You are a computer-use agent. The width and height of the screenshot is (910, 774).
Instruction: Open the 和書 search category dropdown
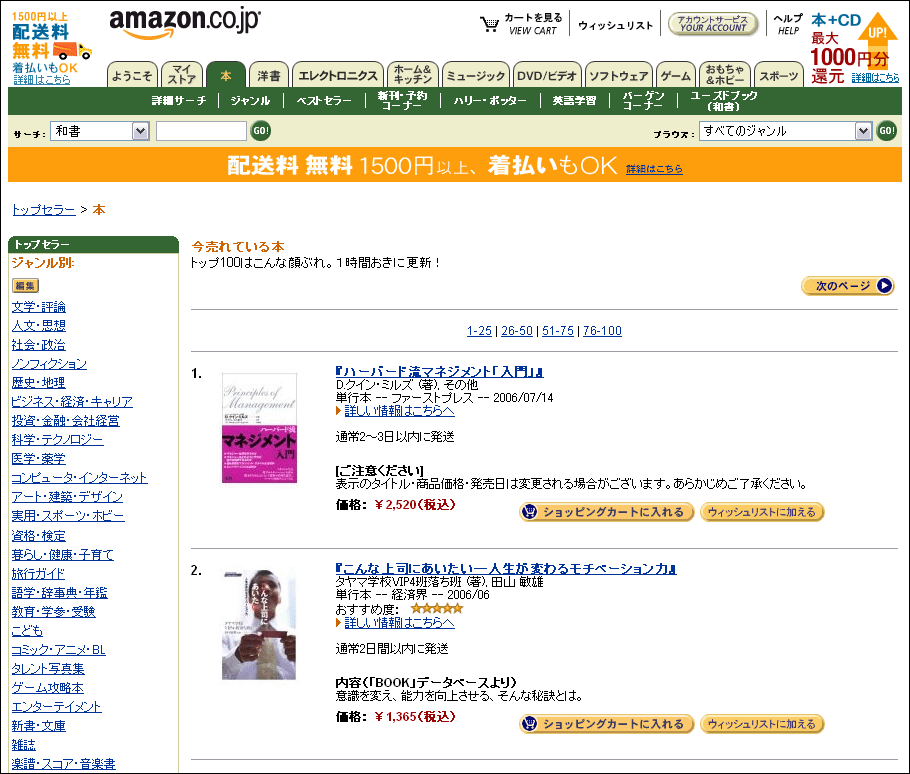[100, 131]
